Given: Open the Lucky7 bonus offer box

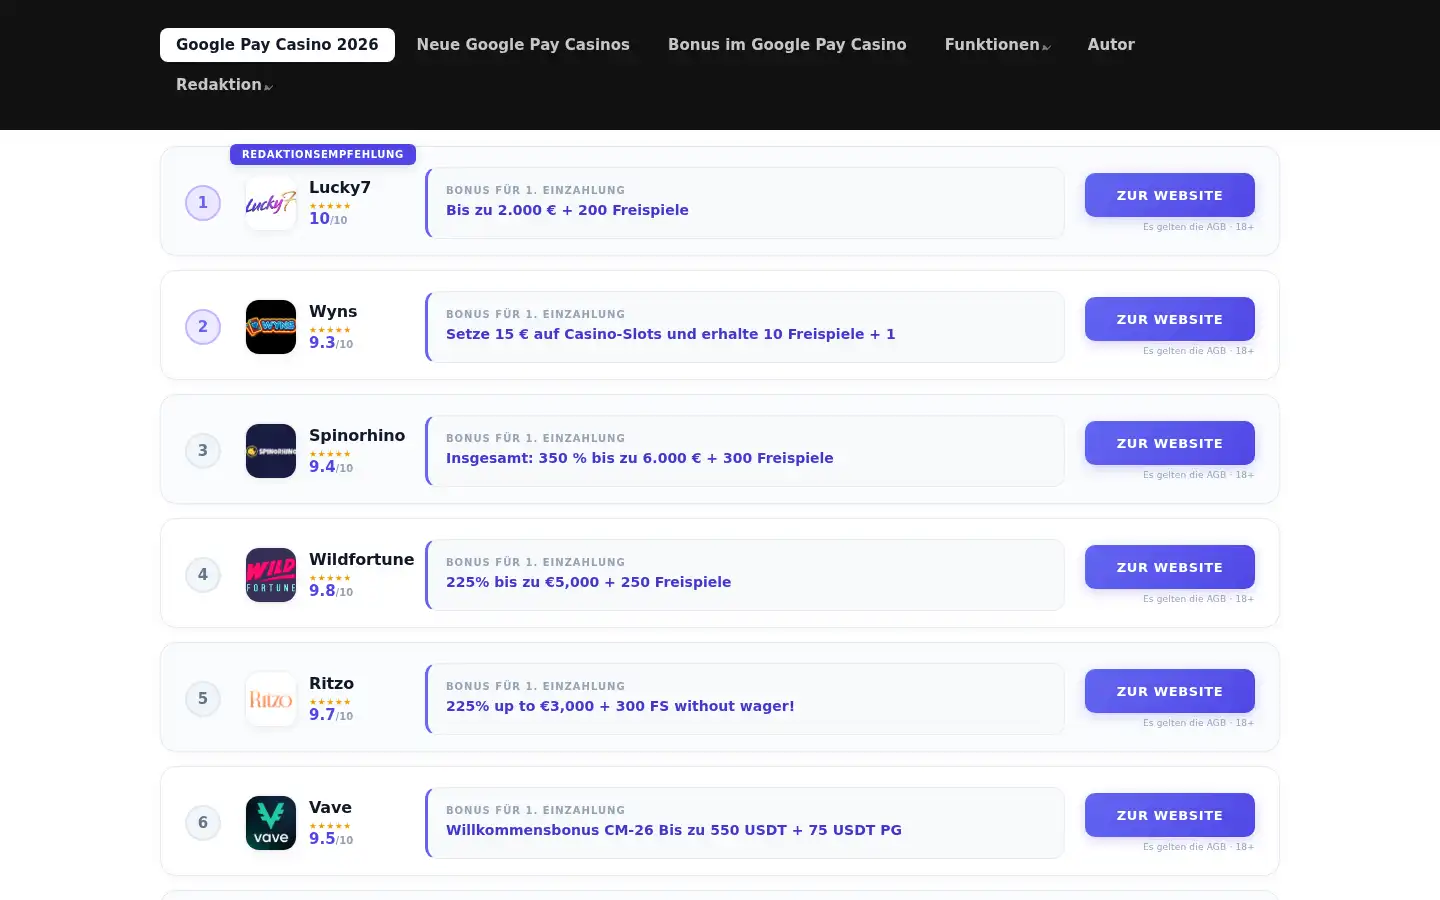Looking at the screenshot, I should click(745, 203).
